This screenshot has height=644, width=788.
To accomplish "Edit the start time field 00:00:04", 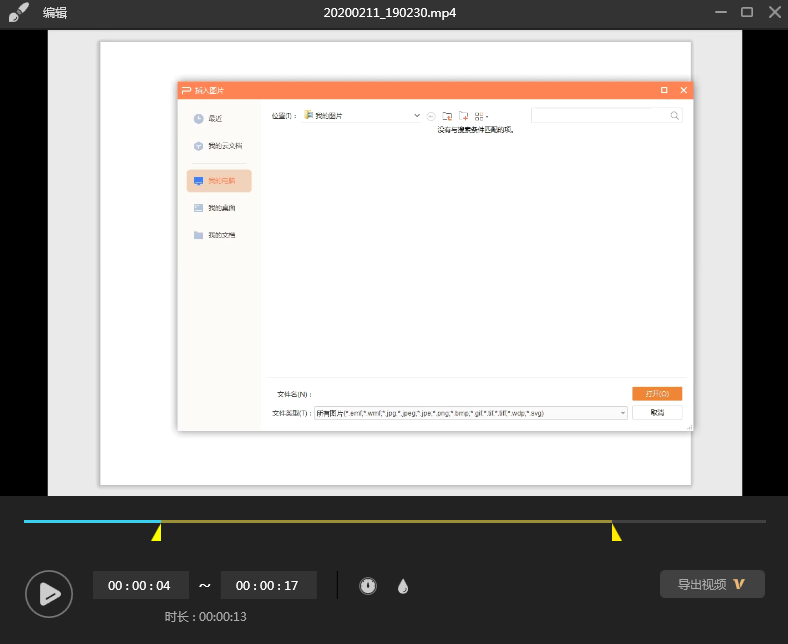I will click(x=141, y=585).
